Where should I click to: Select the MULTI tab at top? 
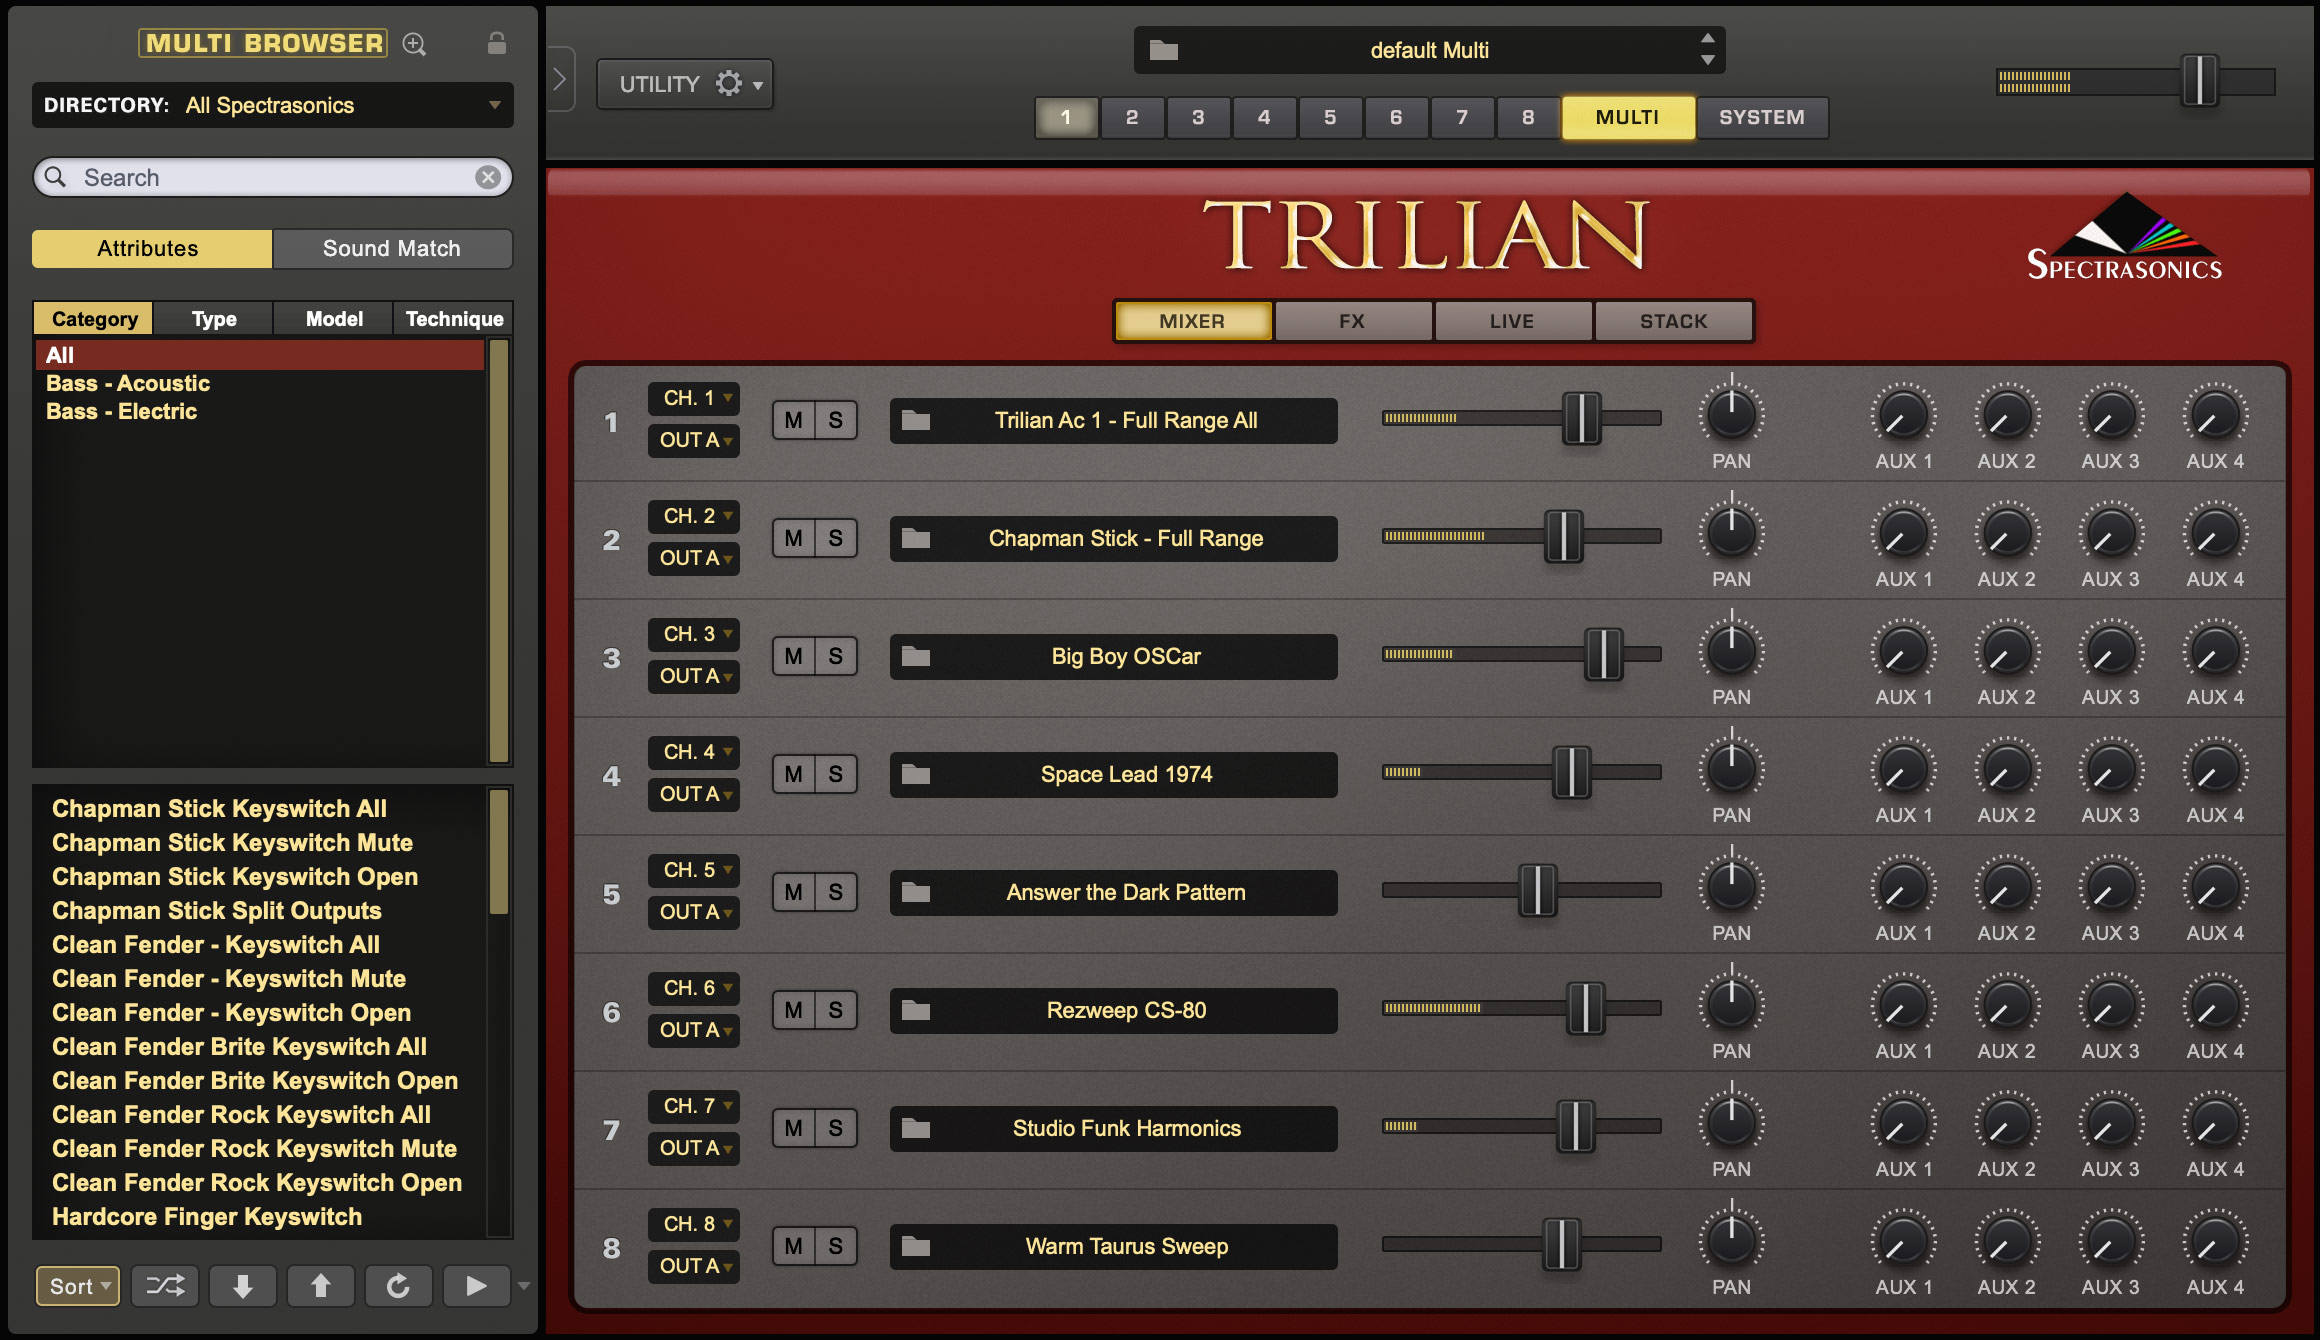1626,116
